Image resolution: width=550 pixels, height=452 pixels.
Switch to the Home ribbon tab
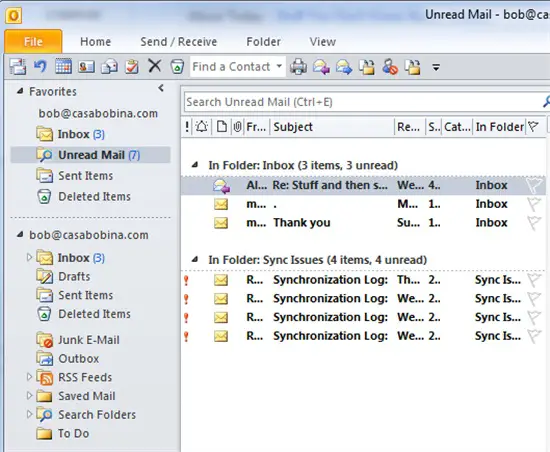95,42
